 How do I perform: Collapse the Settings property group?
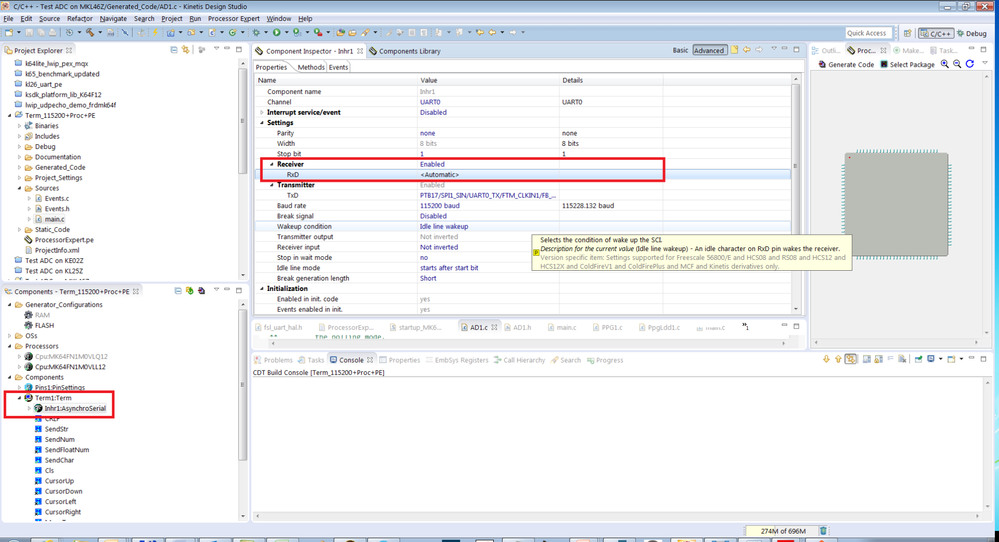262,123
